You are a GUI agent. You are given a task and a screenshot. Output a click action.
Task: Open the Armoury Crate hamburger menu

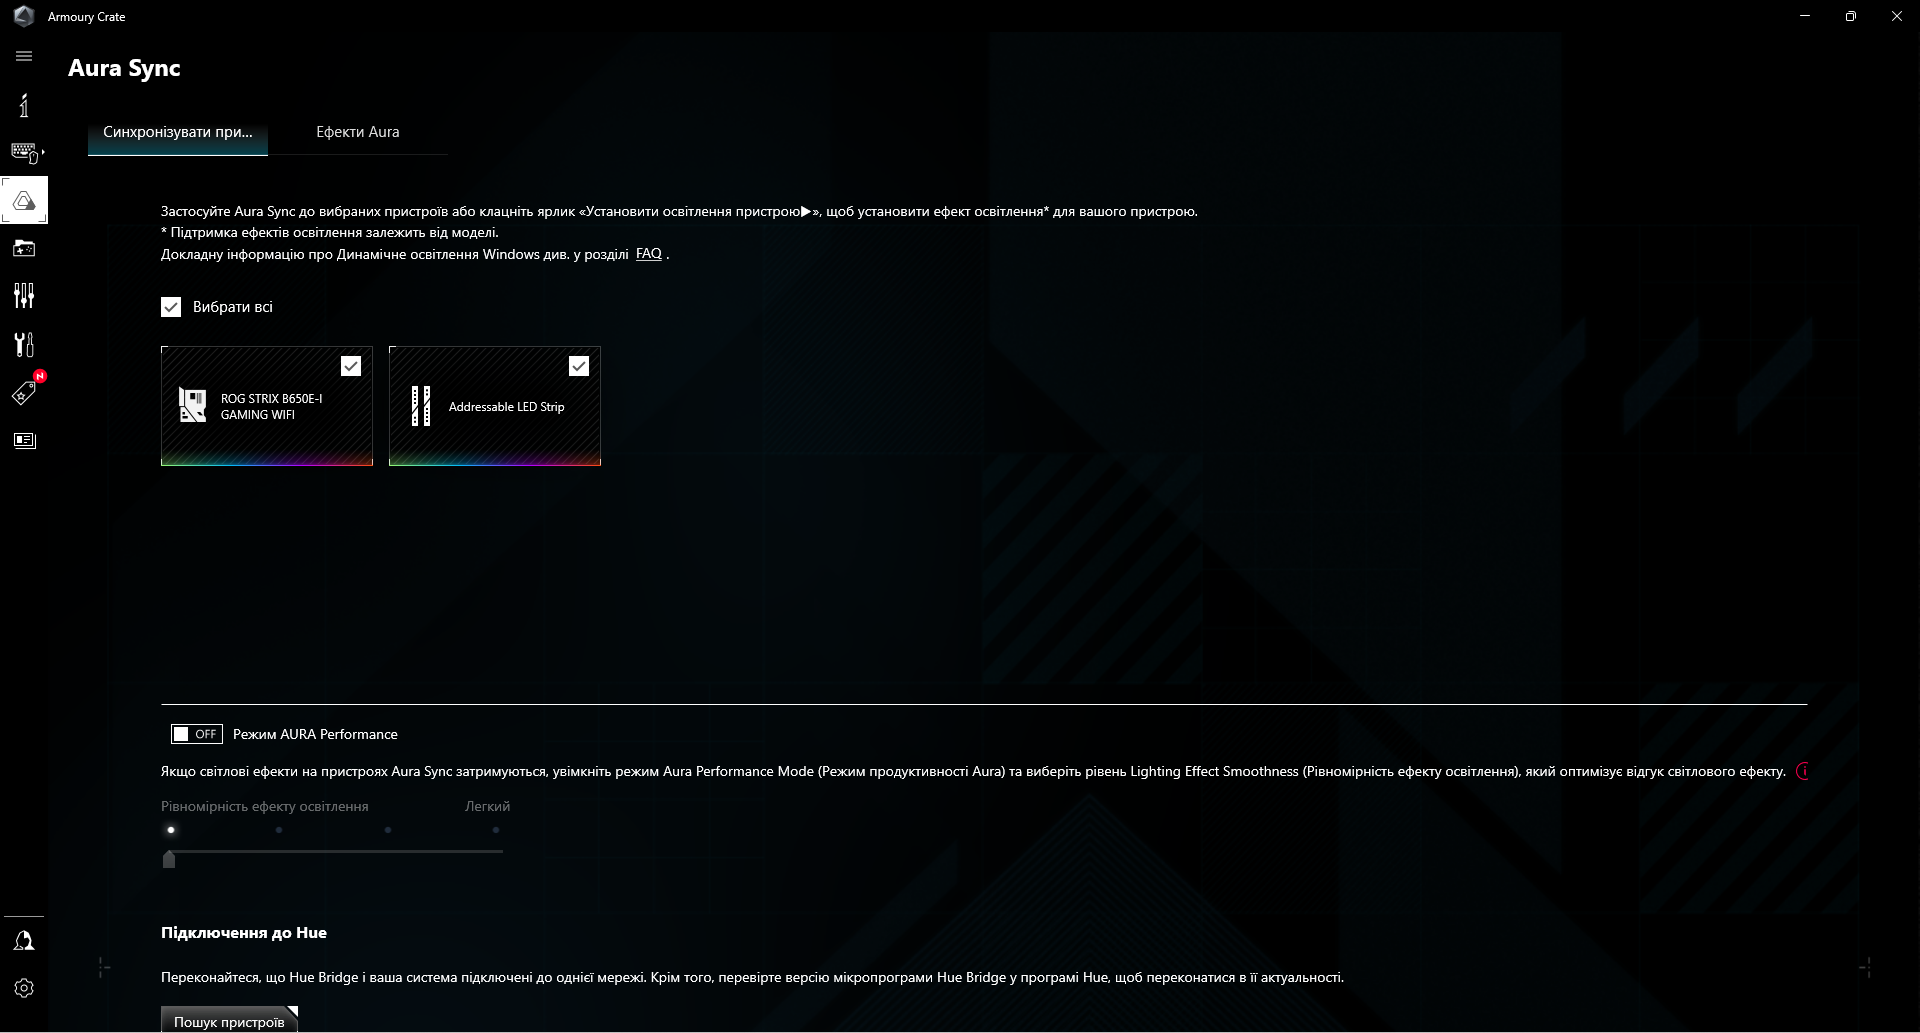click(x=24, y=56)
